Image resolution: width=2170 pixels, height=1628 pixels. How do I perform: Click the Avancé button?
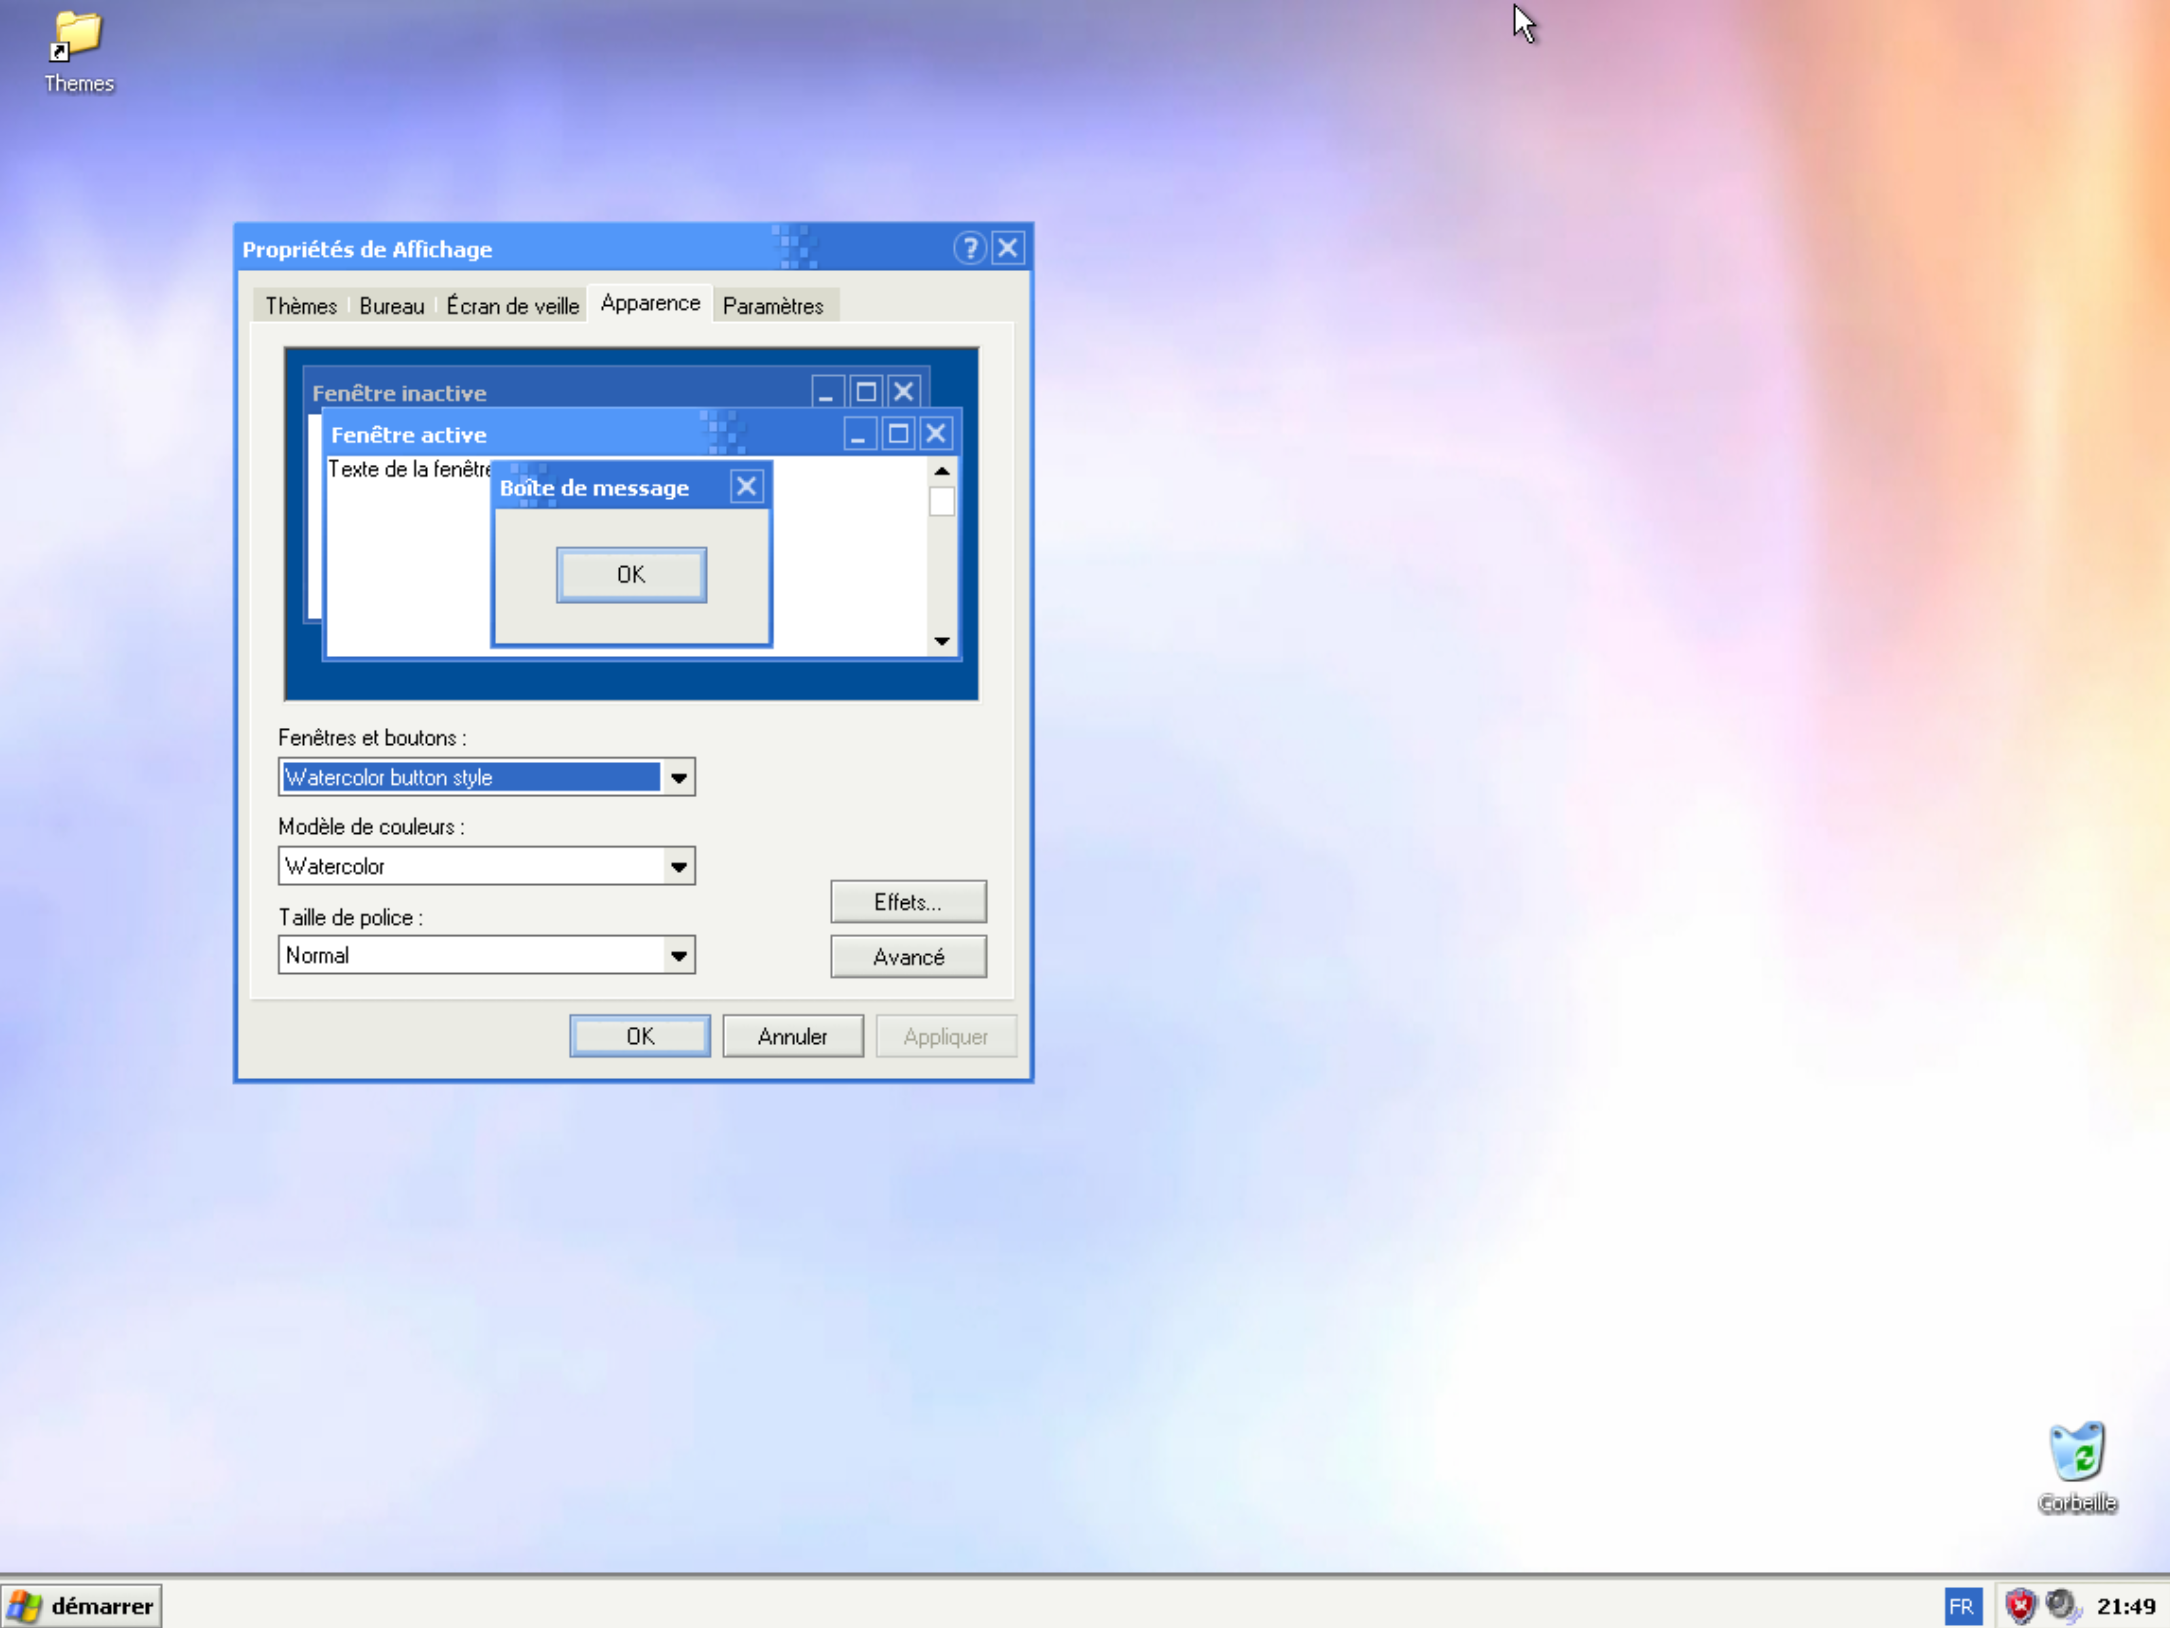(x=907, y=957)
